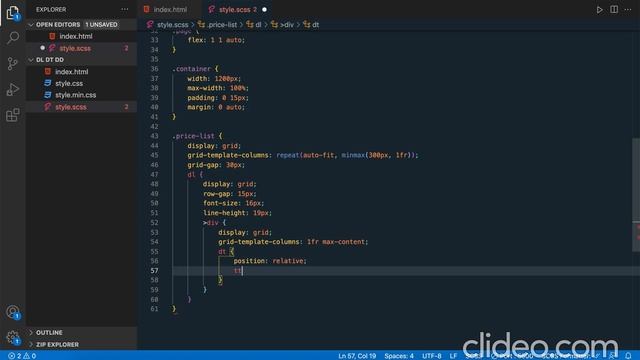640x360 pixels.
Task: Show errors and warnings in status bar
Action: tap(22, 356)
